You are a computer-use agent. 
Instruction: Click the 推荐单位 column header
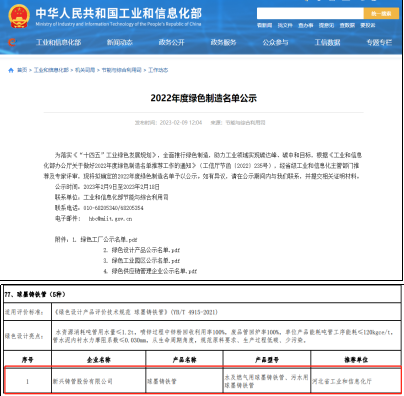tap(356, 360)
